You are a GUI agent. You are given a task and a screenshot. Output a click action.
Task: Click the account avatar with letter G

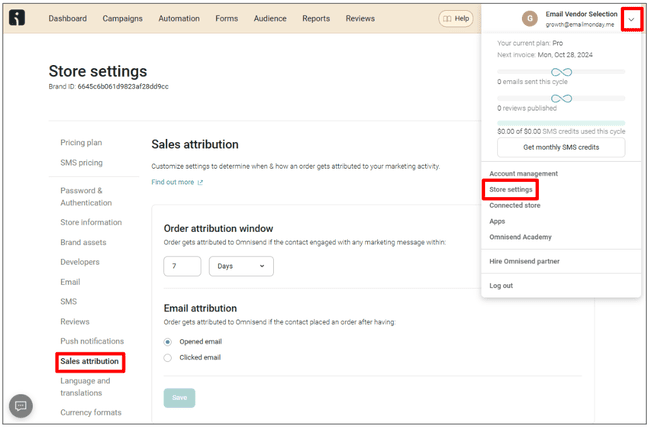[529, 18]
